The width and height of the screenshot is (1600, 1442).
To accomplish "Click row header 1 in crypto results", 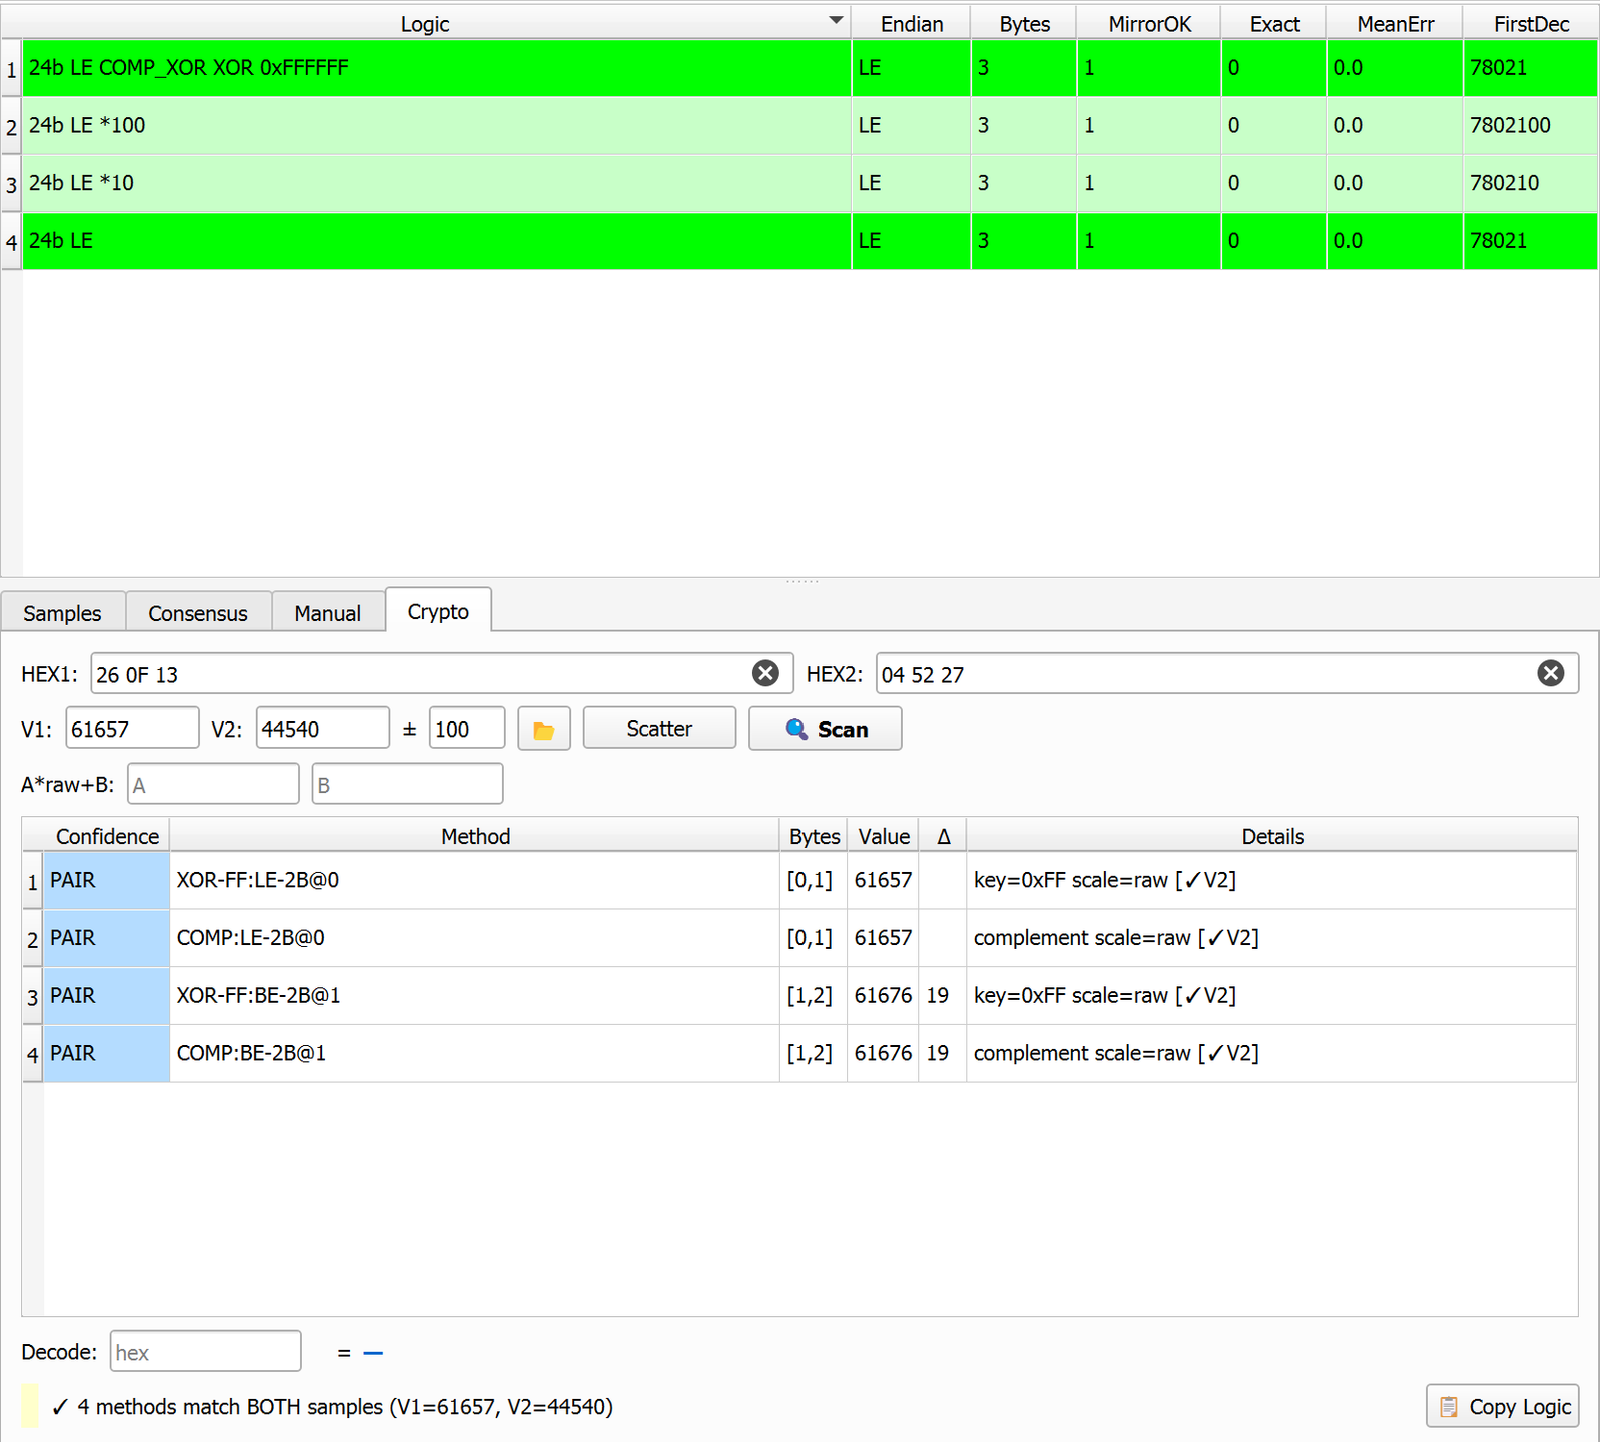I will (33, 881).
